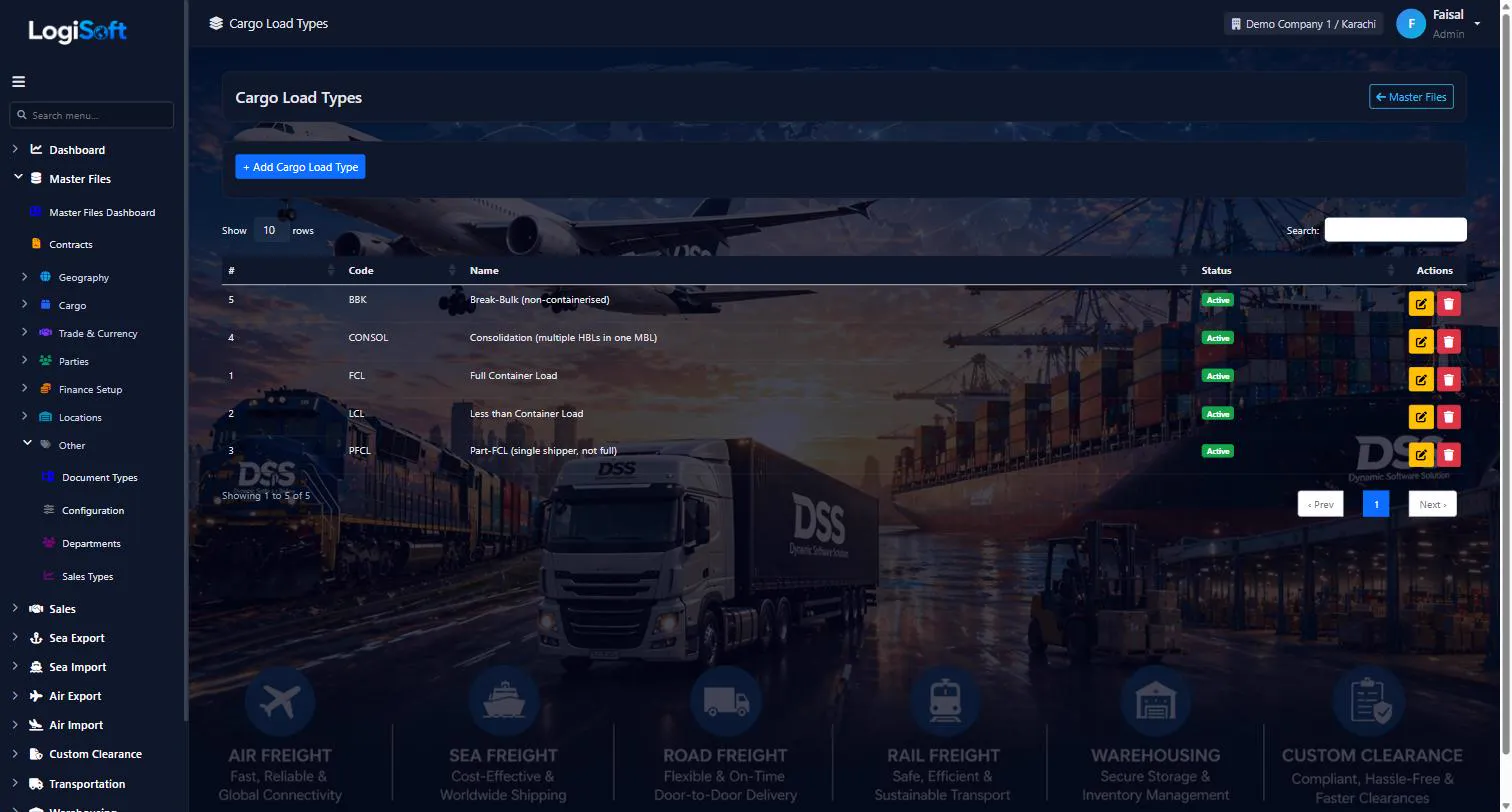This screenshot has width=1512, height=812.
Task: Delete the BBK Break-Bulk row
Action: click(1449, 304)
